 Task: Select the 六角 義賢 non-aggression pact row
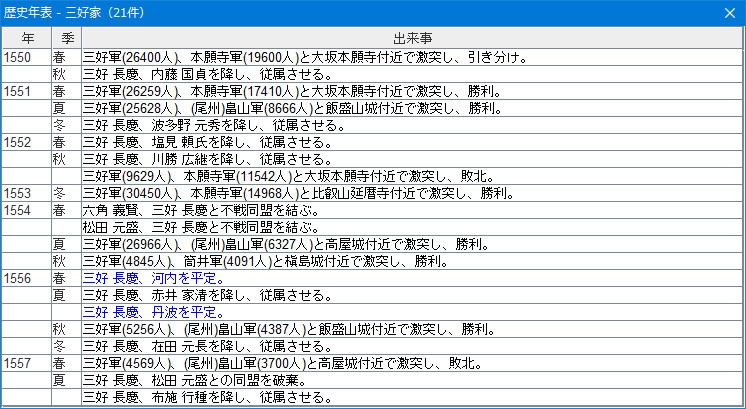tap(200, 210)
